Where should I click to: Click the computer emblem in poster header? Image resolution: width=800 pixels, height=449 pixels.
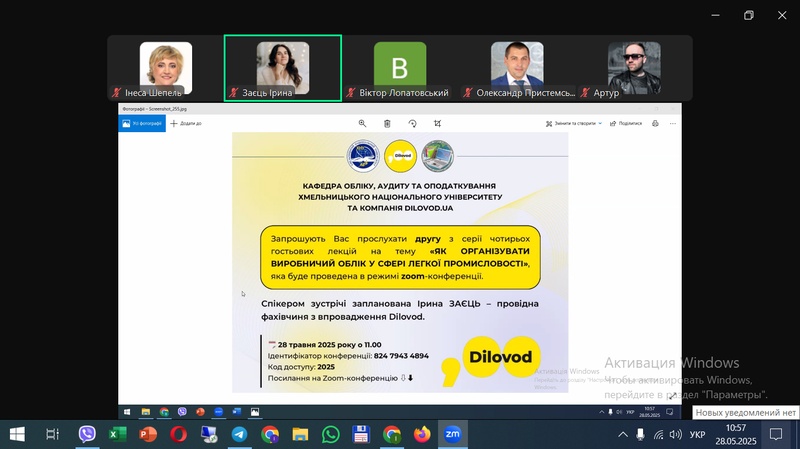coord(437,156)
